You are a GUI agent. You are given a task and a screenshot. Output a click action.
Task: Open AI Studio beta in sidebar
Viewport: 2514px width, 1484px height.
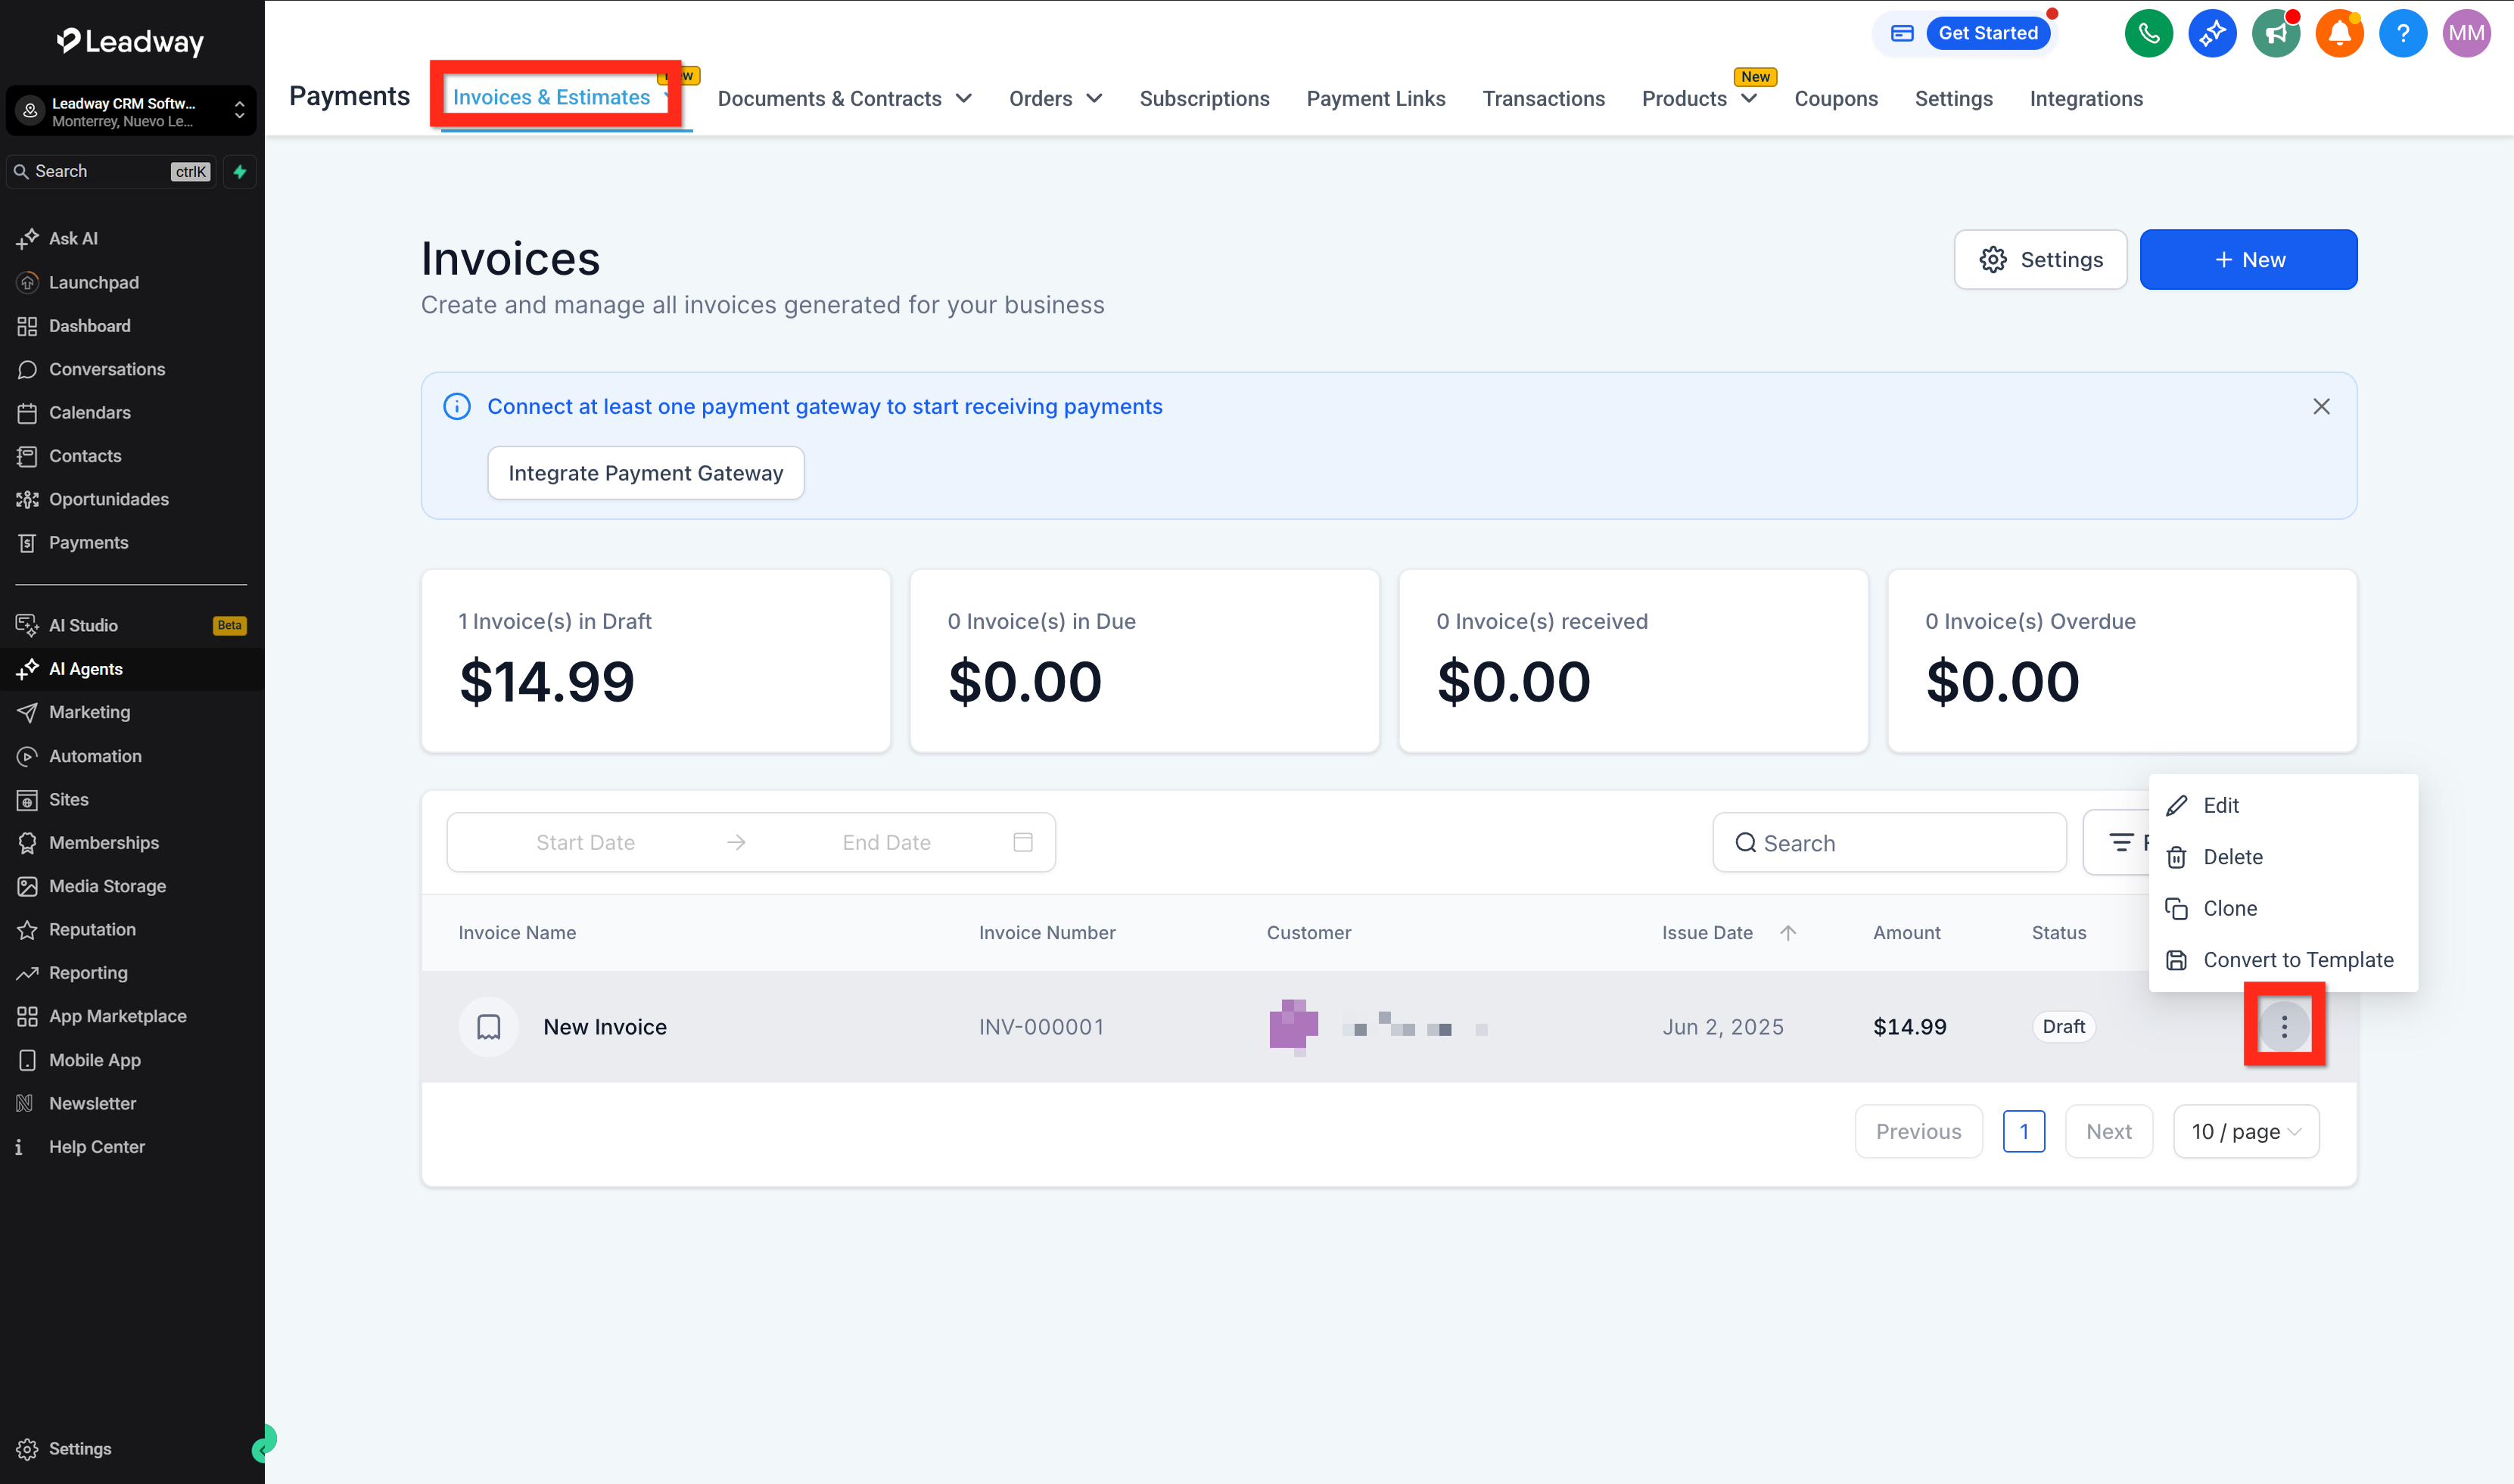click(x=130, y=625)
